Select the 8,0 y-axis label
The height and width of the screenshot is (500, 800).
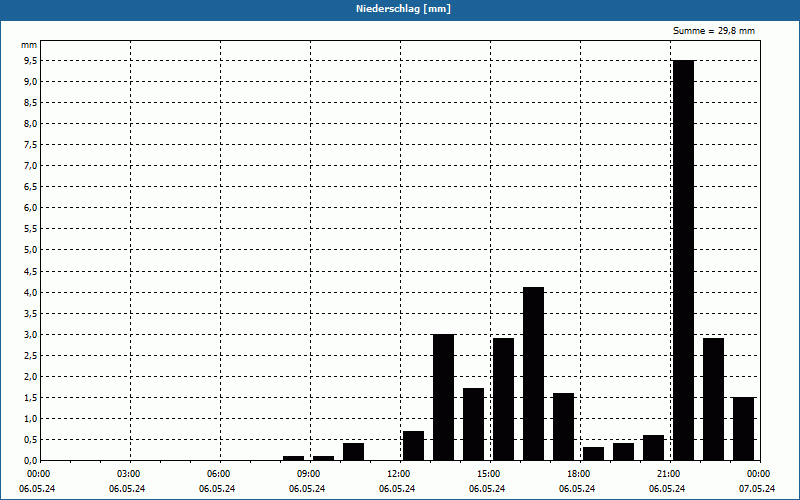(x=31, y=123)
